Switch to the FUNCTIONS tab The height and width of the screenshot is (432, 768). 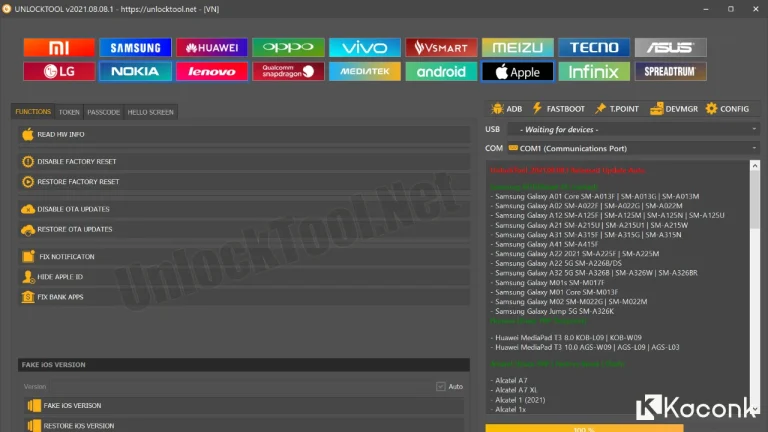[33, 112]
